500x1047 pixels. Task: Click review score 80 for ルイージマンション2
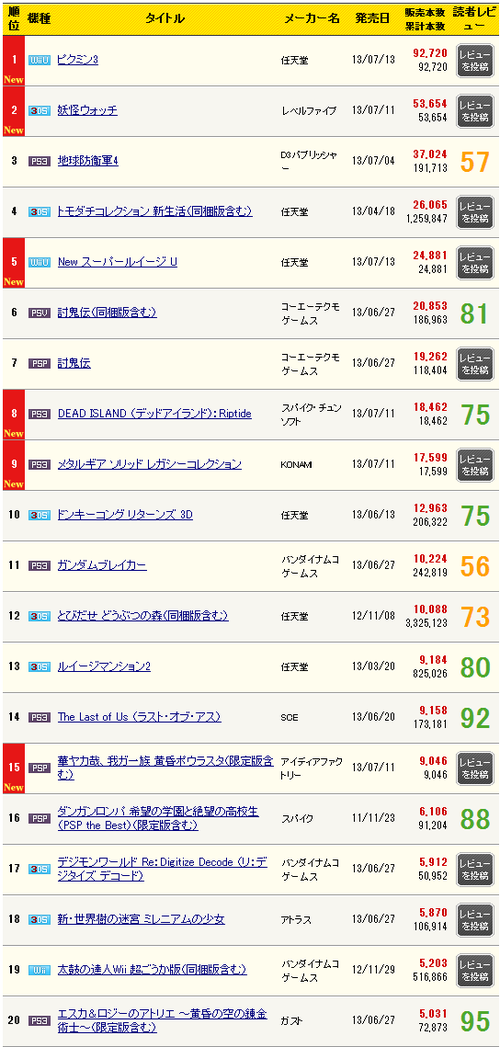click(475, 667)
